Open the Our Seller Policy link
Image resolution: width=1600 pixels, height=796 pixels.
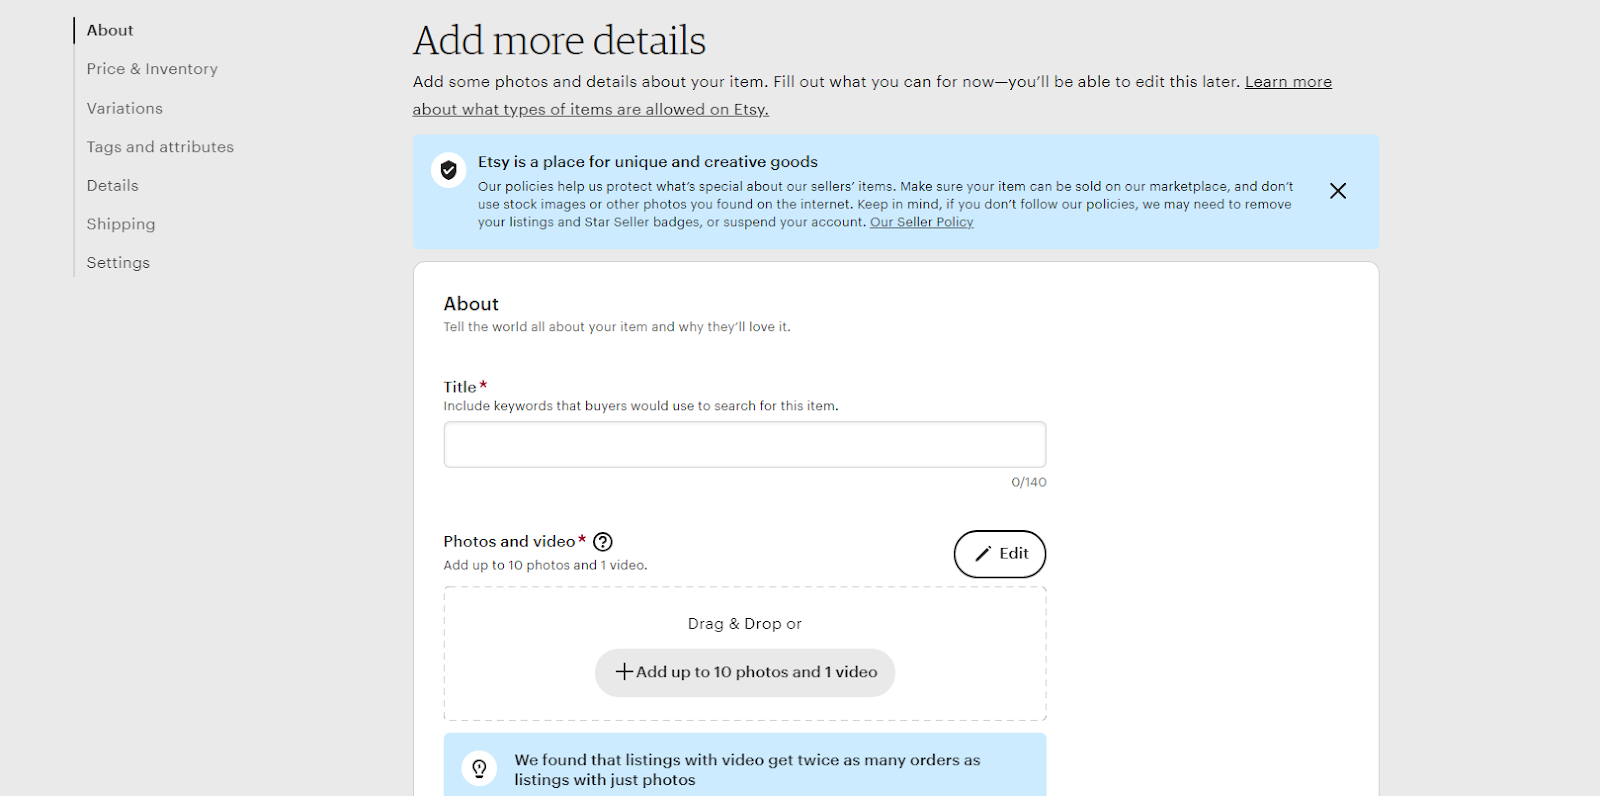pos(920,221)
